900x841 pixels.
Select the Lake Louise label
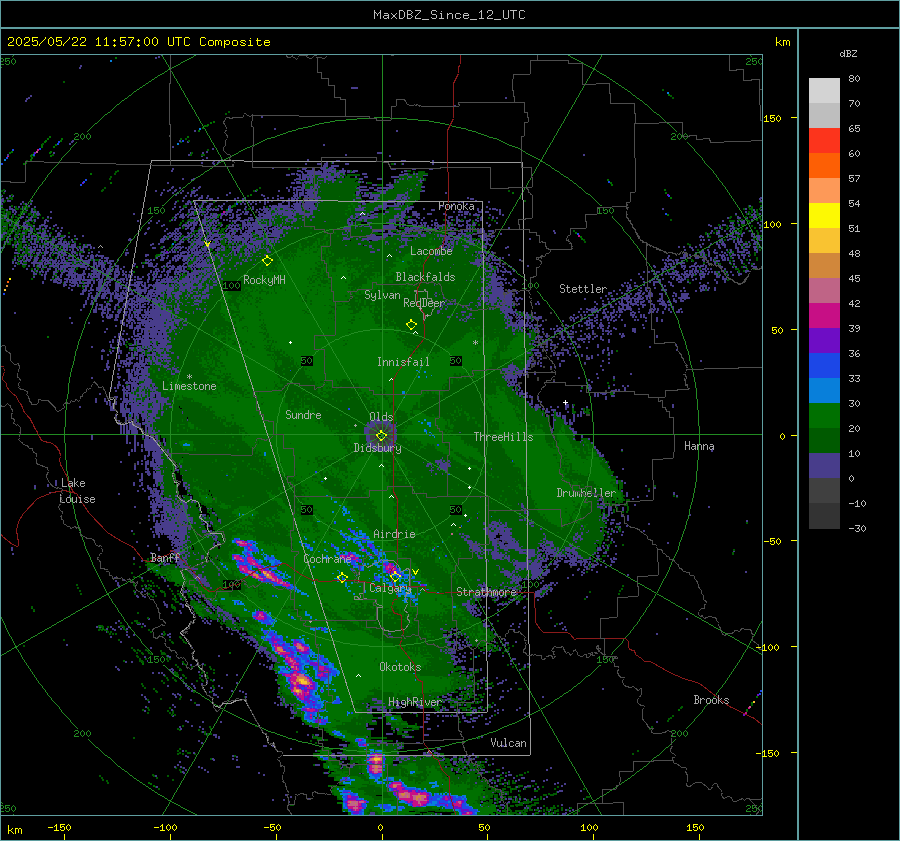[77, 491]
